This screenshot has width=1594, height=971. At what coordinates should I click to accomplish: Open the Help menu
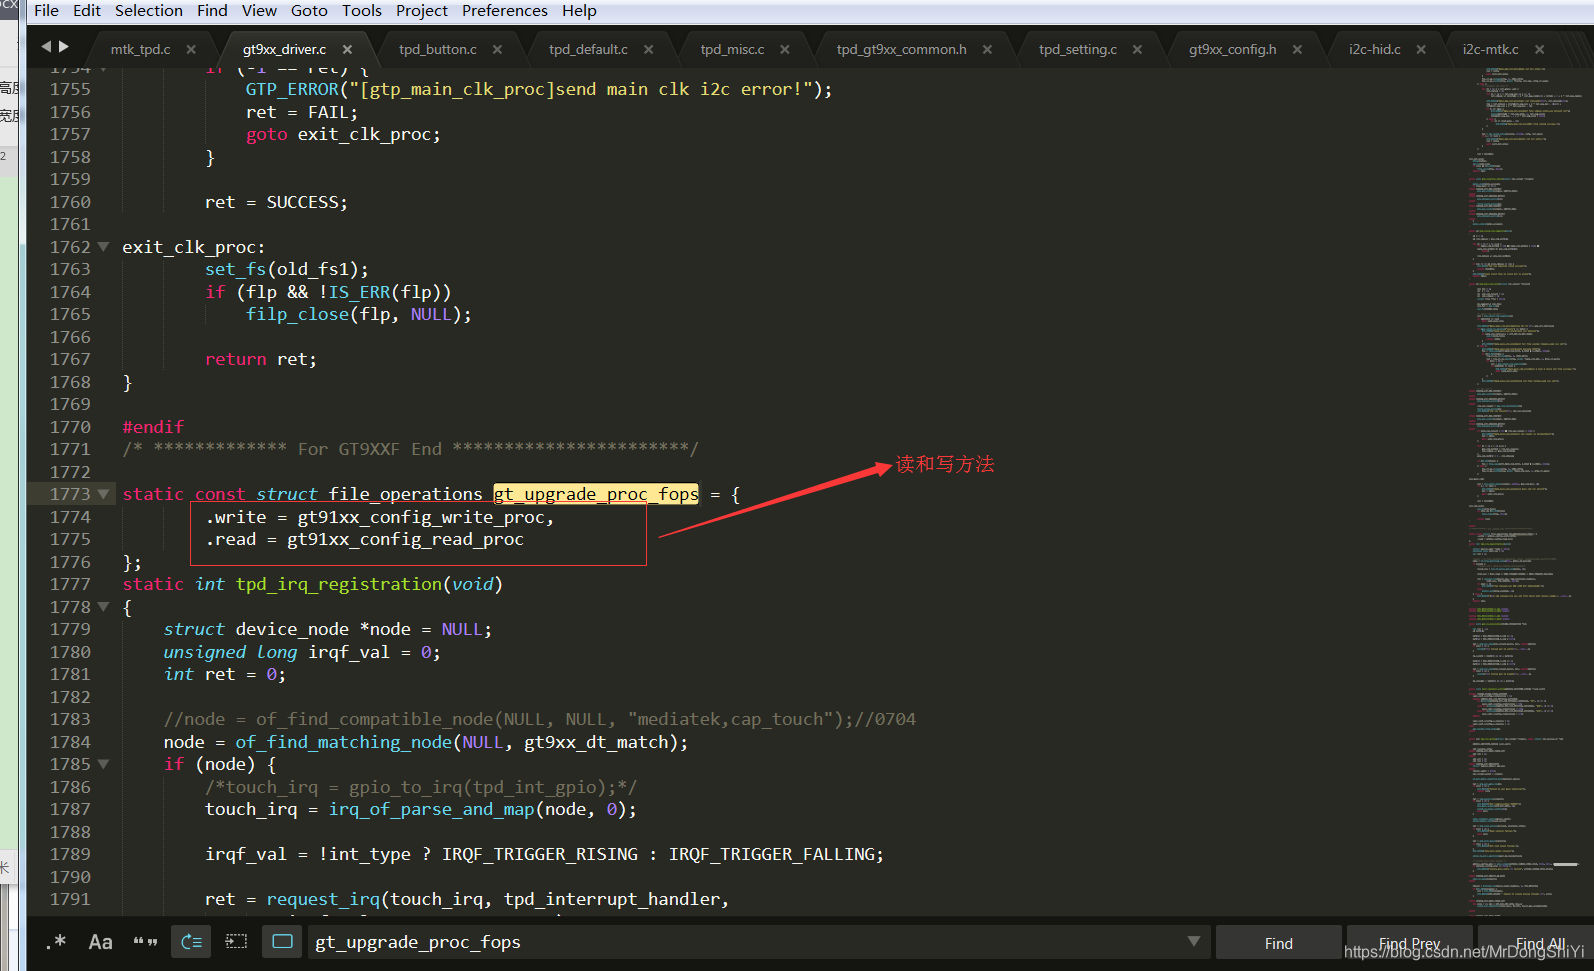click(579, 11)
